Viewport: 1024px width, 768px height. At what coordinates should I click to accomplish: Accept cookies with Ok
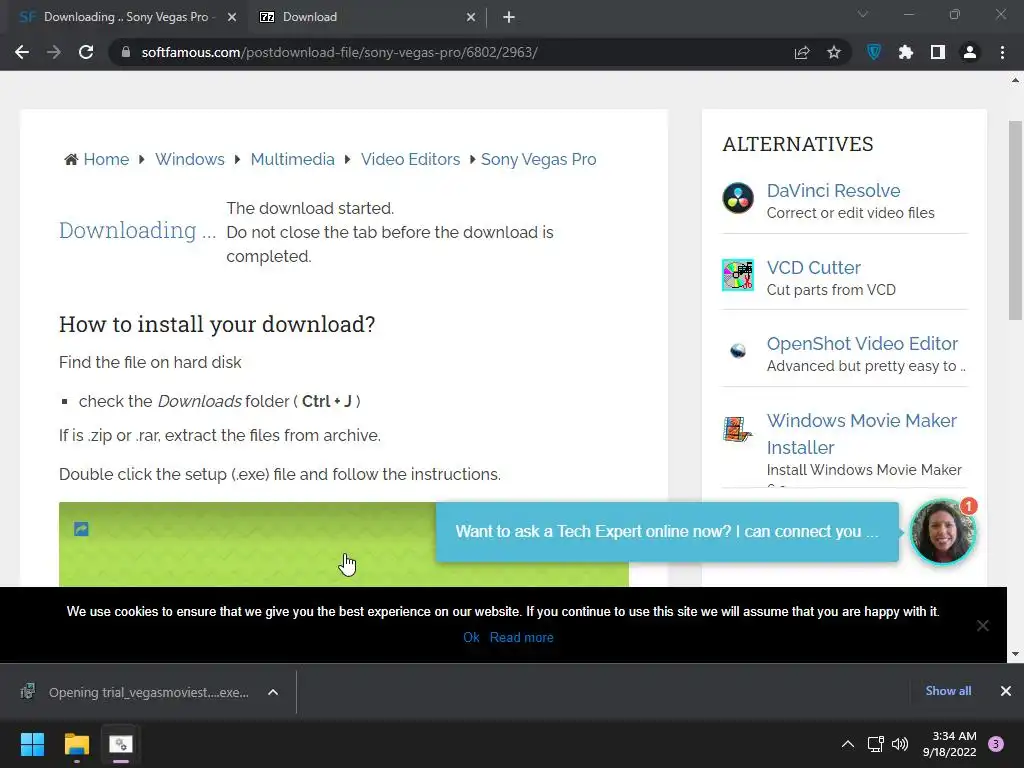[x=471, y=637]
